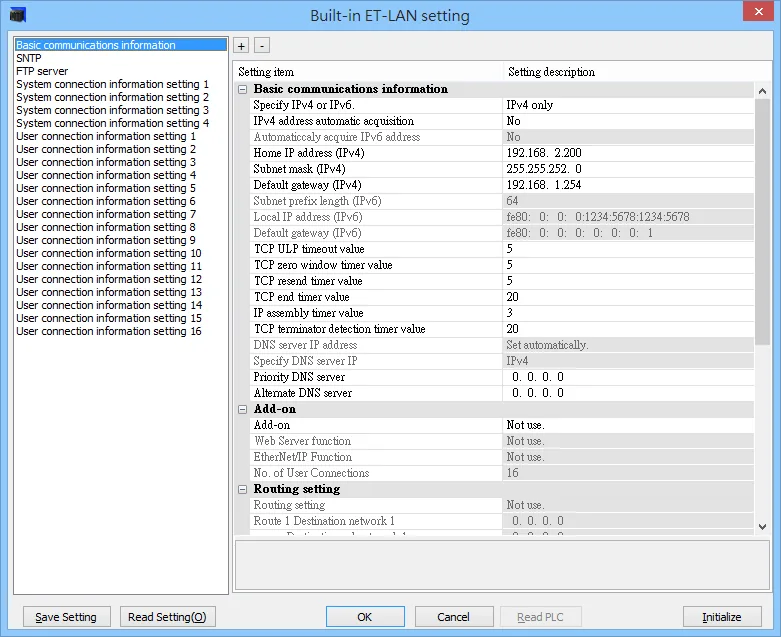Click the Initialize button

pos(722,617)
